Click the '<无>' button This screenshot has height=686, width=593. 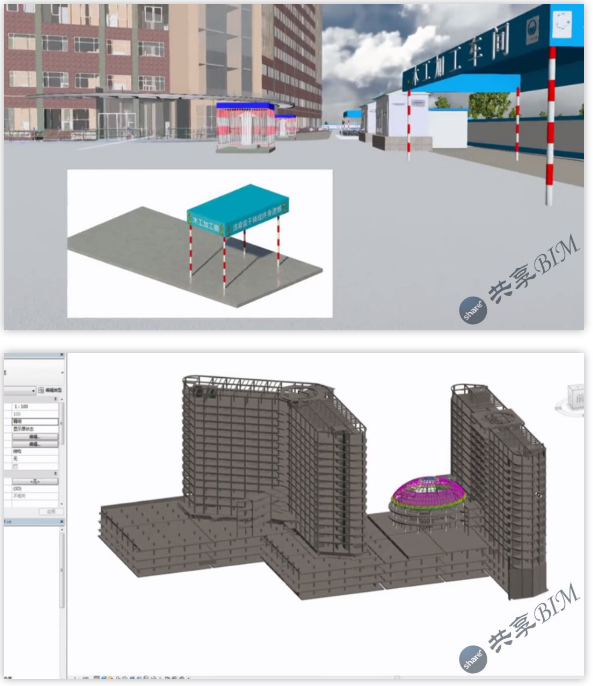tap(35, 481)
